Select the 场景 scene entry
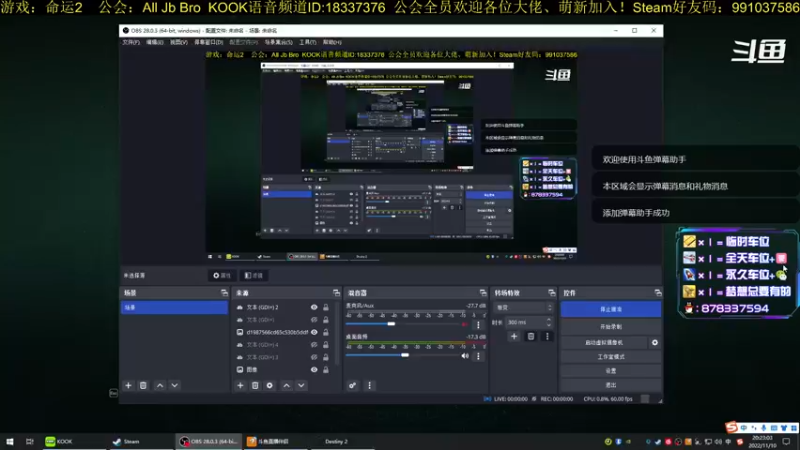Screen dimensions: 800x450 click(174, 307)
